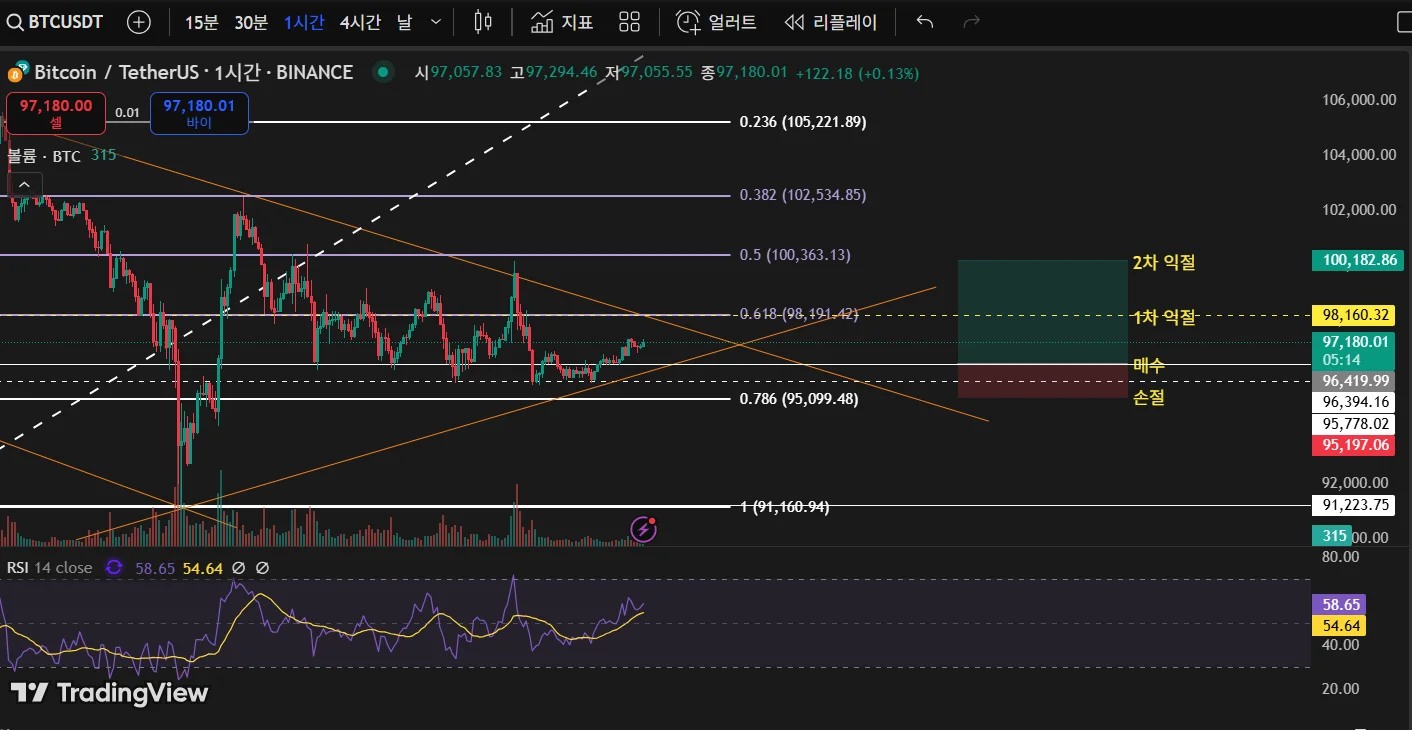Open the indicator templates grid icon
Screen dimensions: 1412x730
tap(629, 21)
